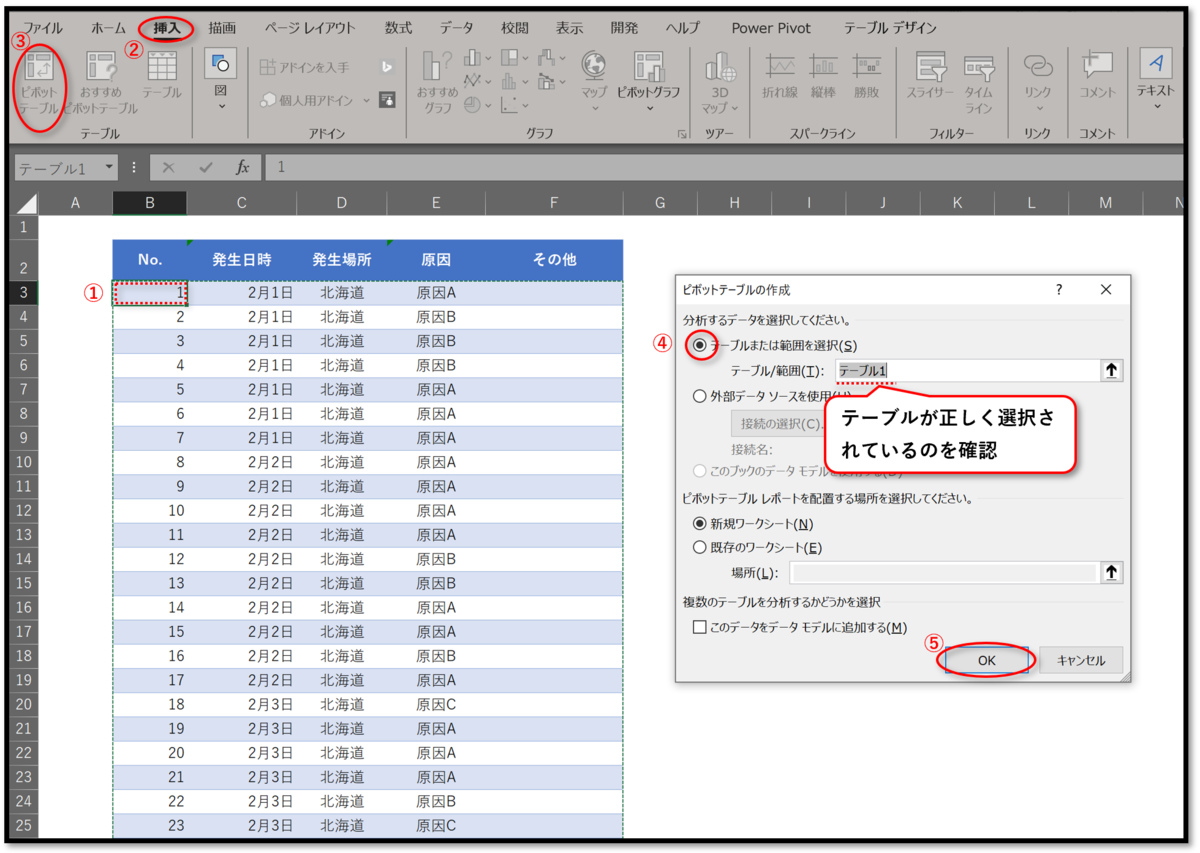
Task: Expand the リンク dropdown
Action: 1038,107
